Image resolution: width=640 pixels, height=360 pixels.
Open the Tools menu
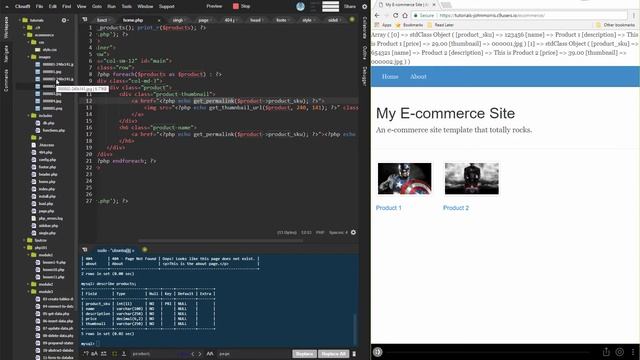tap(127, 6)
